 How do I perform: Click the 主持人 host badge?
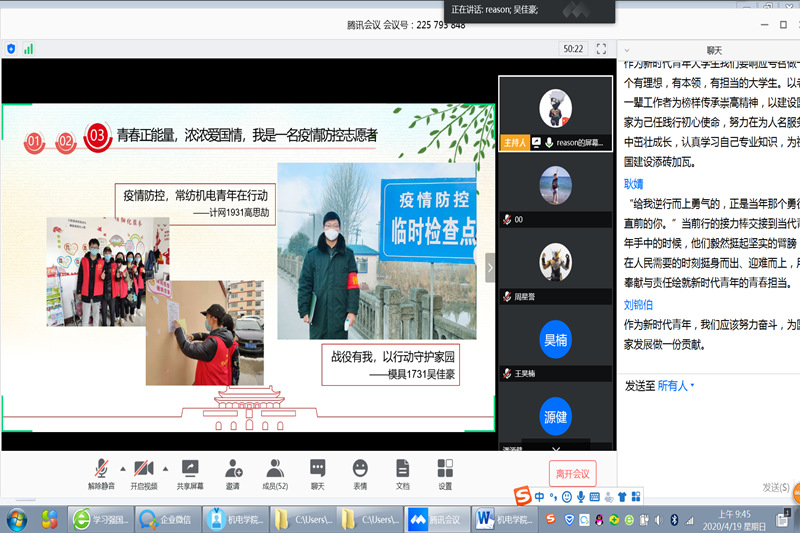click(x=514, y=143)
